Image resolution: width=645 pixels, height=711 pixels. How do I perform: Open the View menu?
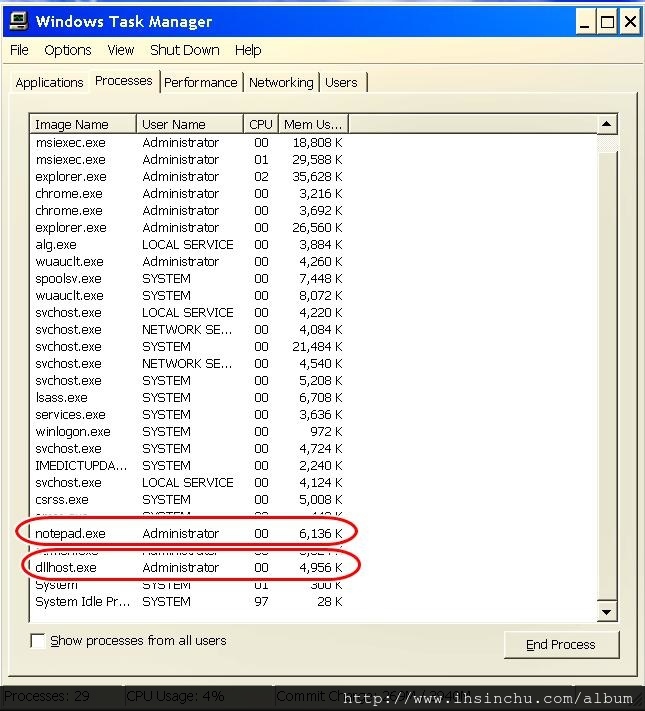120,50
